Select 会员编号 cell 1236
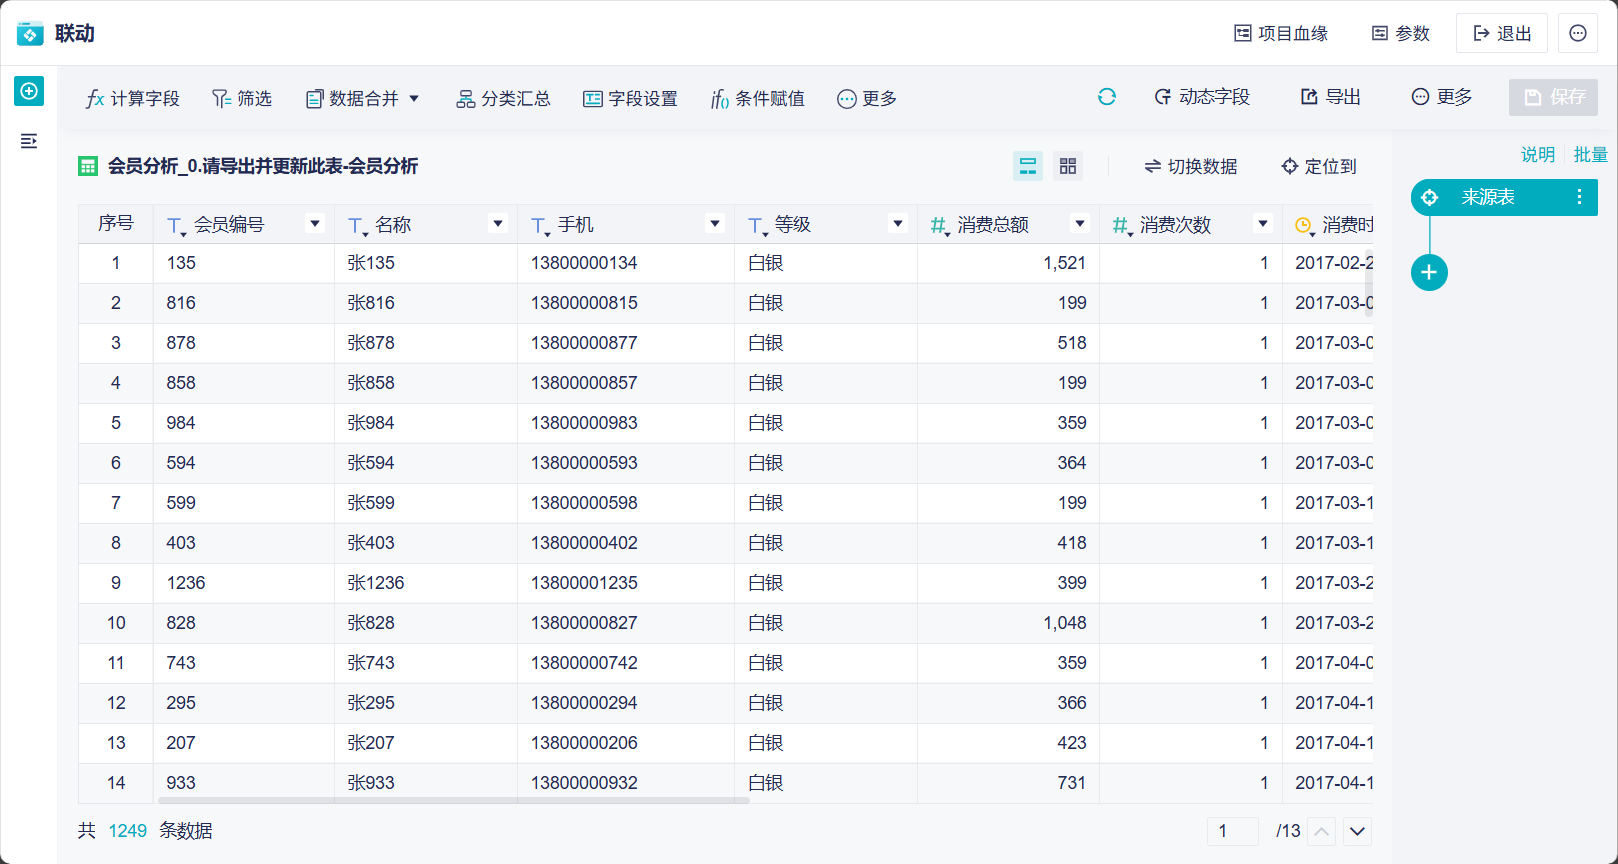Viewport: 1618px width, 864px height. 244,583
